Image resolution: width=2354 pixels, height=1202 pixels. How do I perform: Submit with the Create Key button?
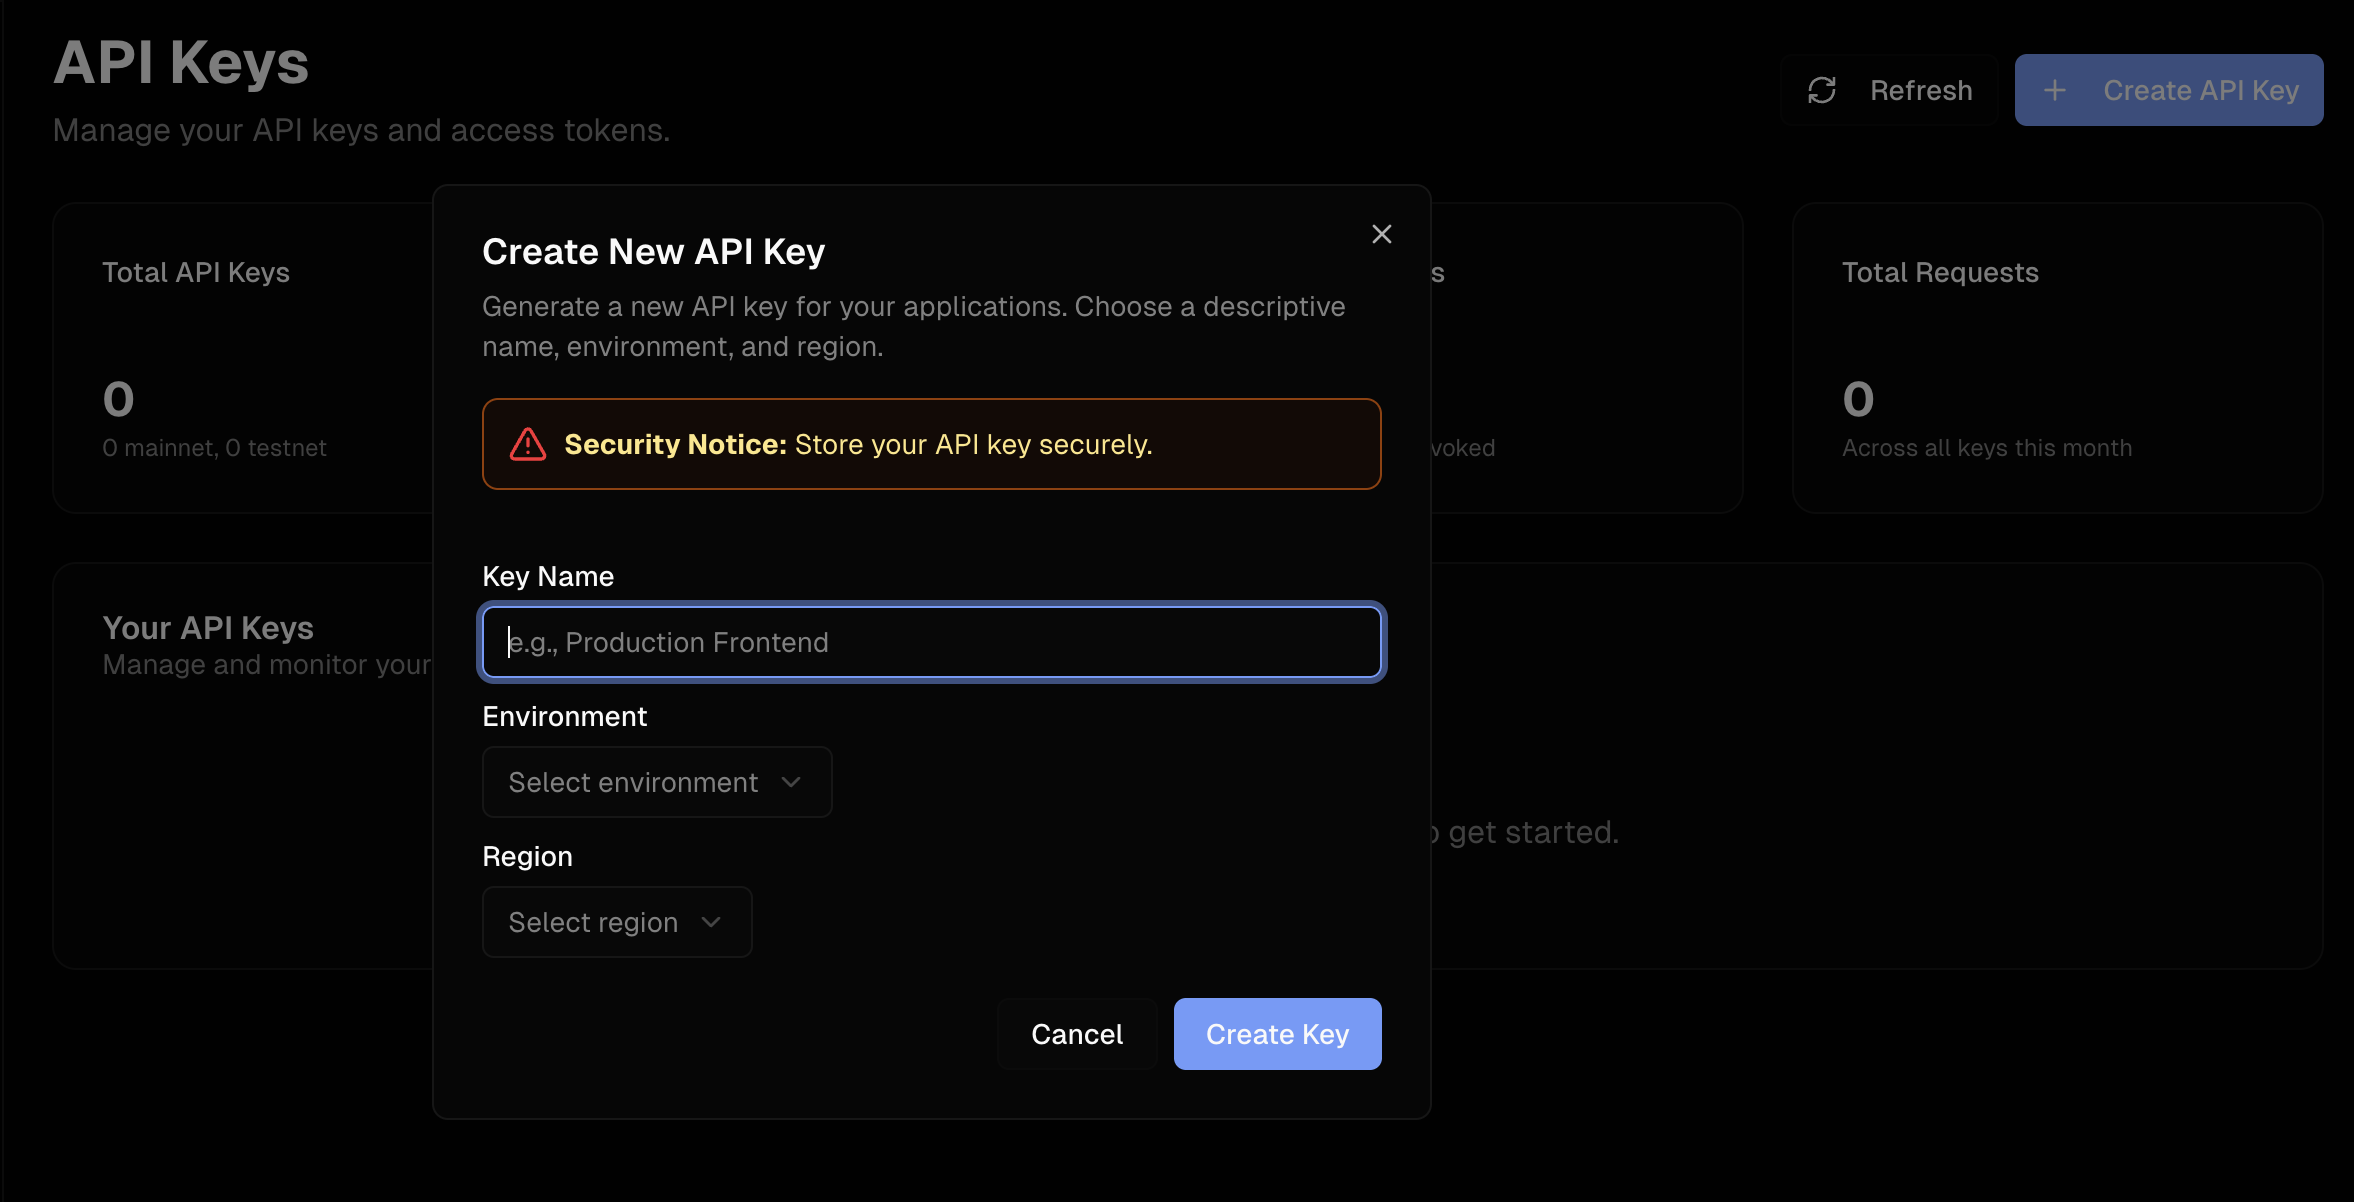click(x=1277, y=1034)
